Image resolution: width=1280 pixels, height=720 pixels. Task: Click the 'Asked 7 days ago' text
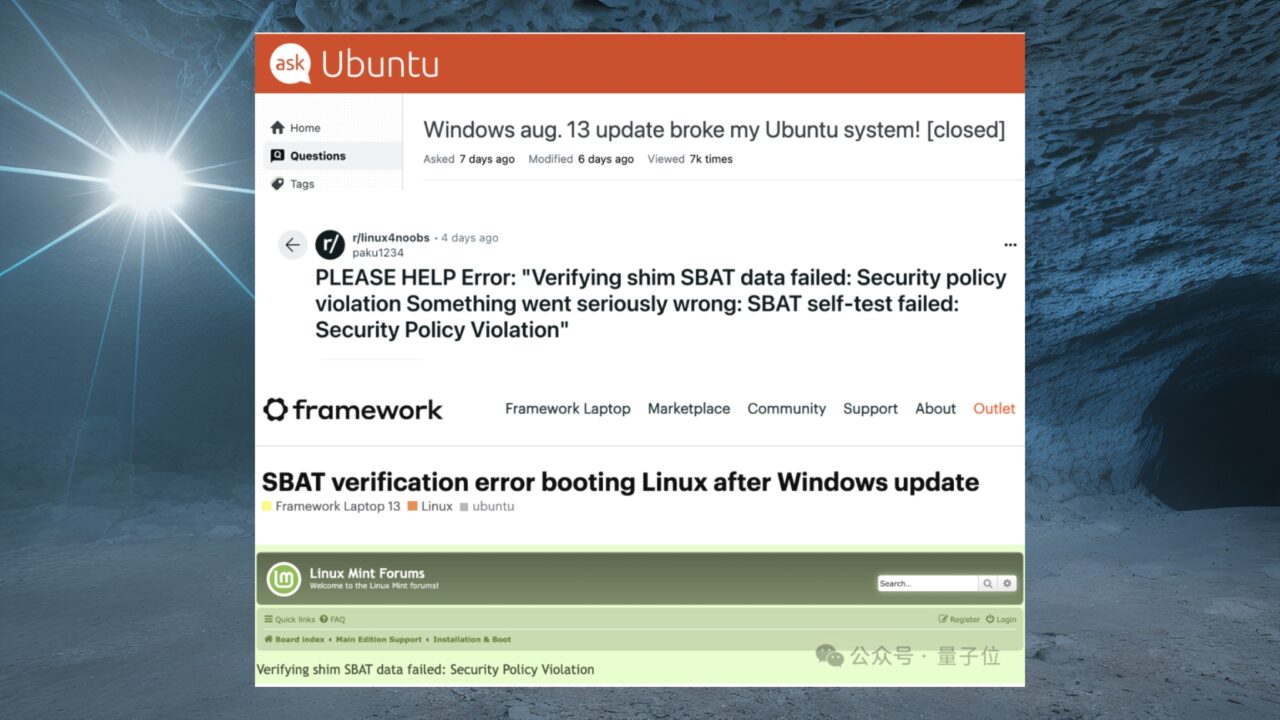coord(469,159)
